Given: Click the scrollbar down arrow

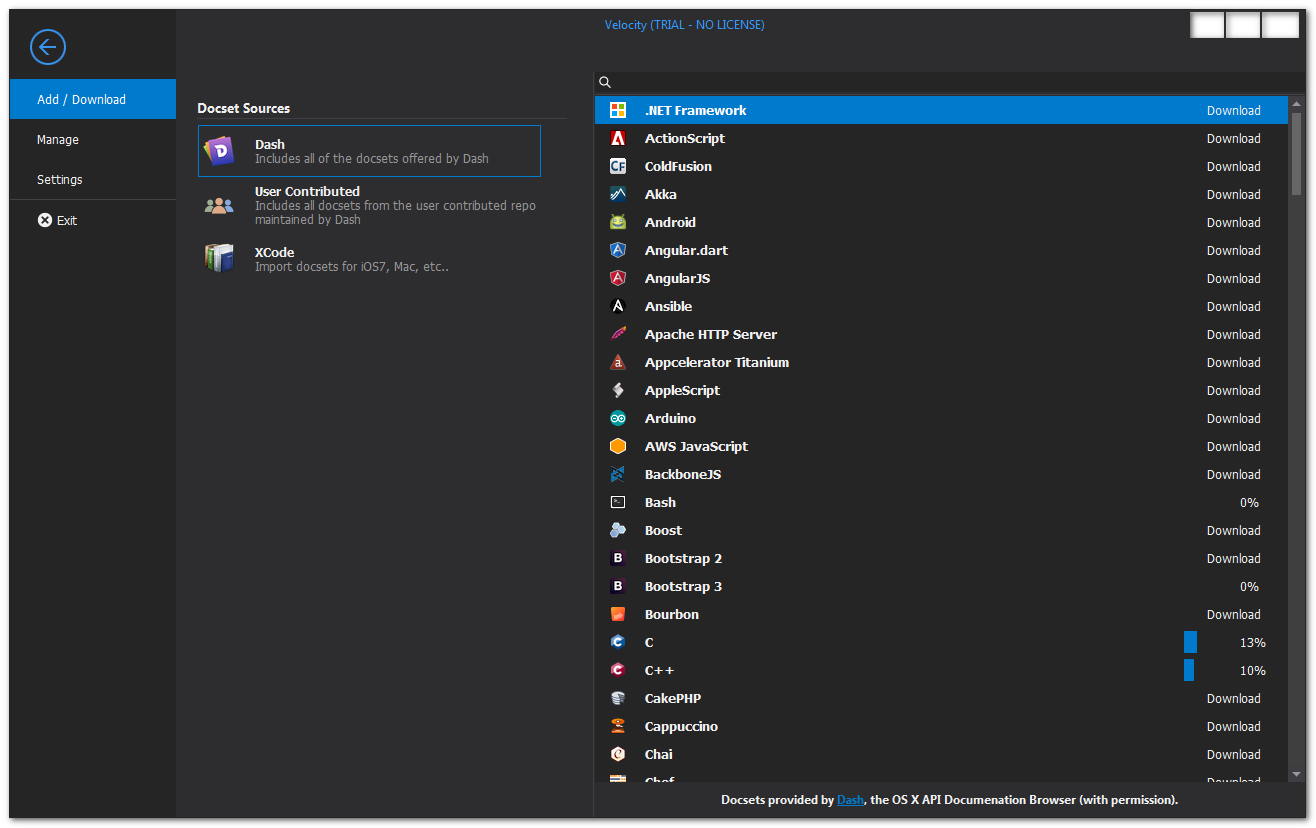Looking at the screenshot, I should (1297, 774).
